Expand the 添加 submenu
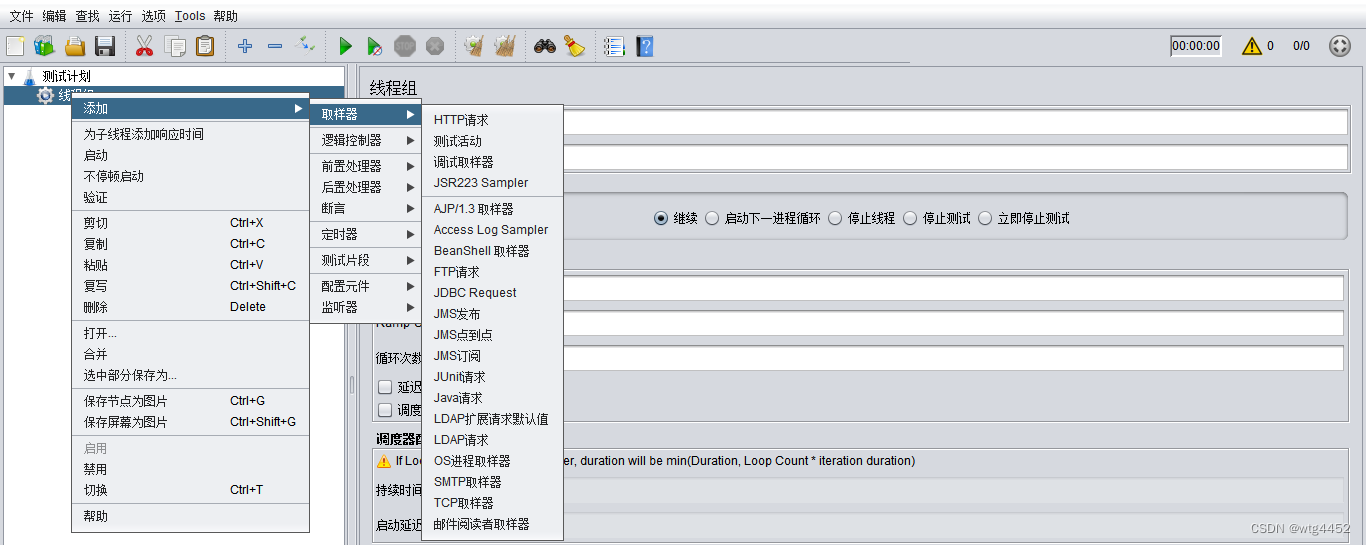This screenshot has width=1366, height=545. point(190,108)
